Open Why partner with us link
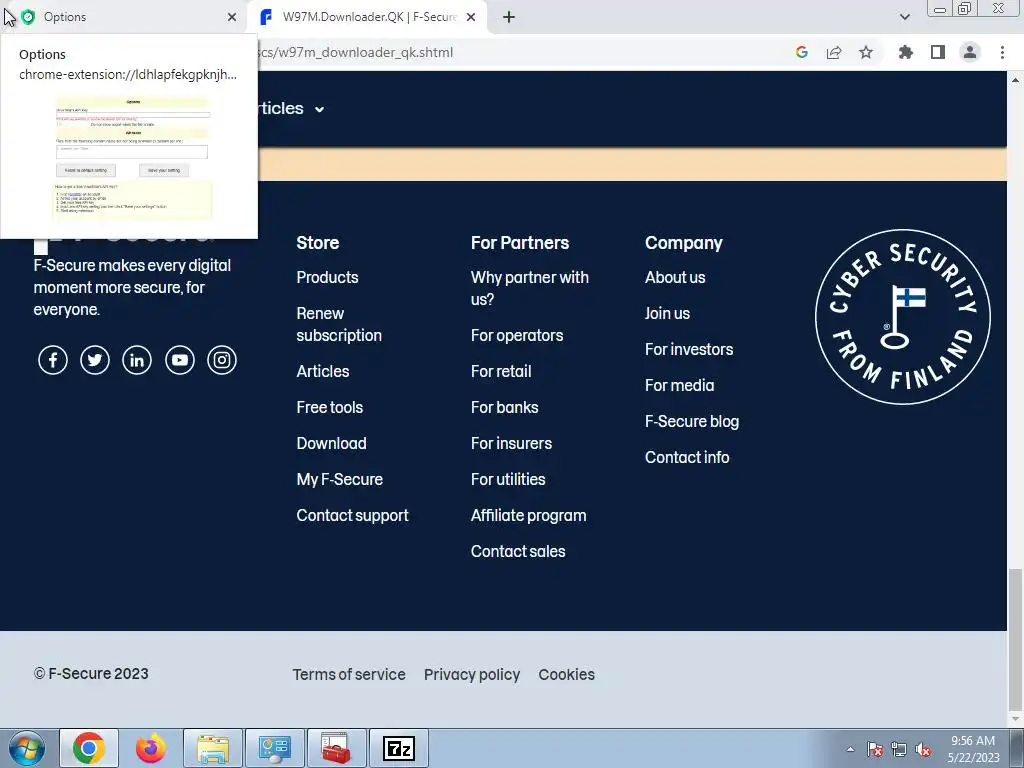Screen dimensions: 1024x768 pos(530,288)
